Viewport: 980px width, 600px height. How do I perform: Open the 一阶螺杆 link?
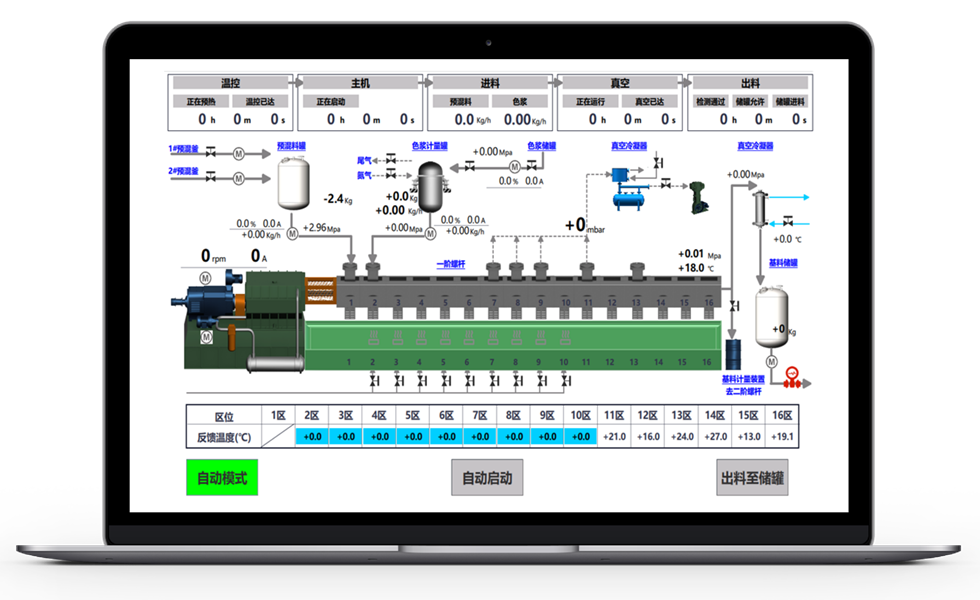click(451, 264)
